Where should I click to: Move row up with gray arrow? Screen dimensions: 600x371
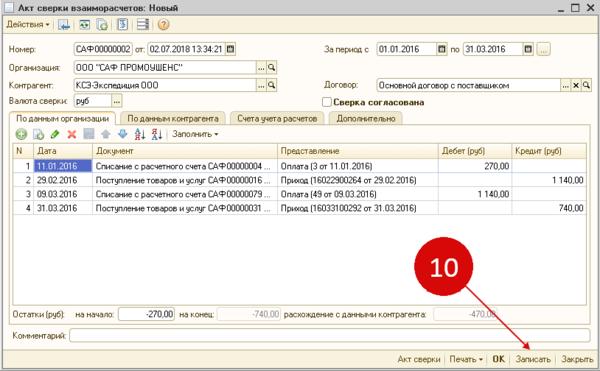(106, 134)
